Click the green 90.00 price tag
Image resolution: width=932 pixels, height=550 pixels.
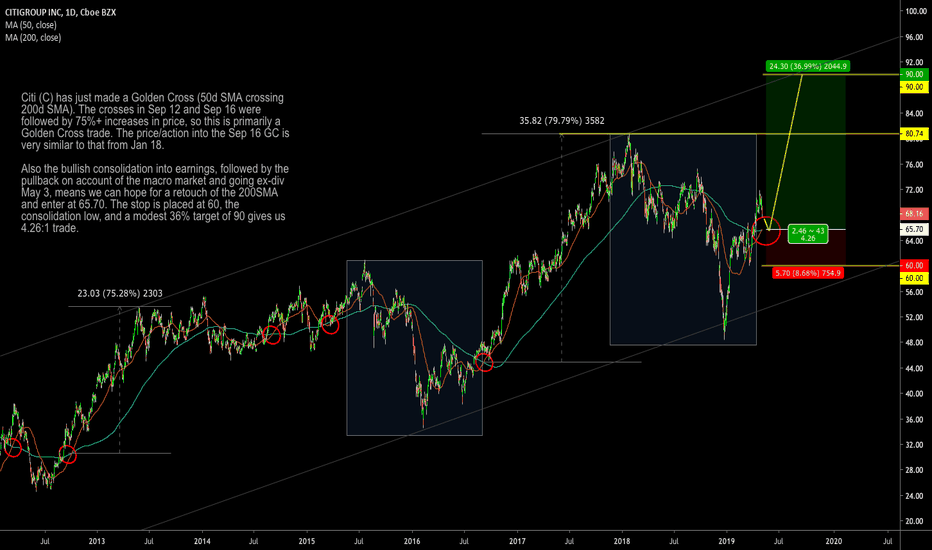[x=914, y=74]
